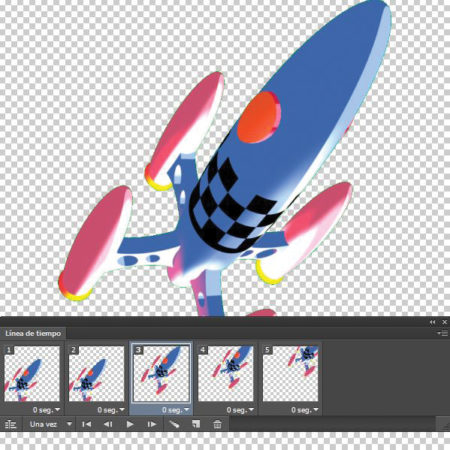Viewport: 450px width, 450px height.
Task: Open the Una vez looping dropdown
Action: pyautogui.click(x=50, y=424)
